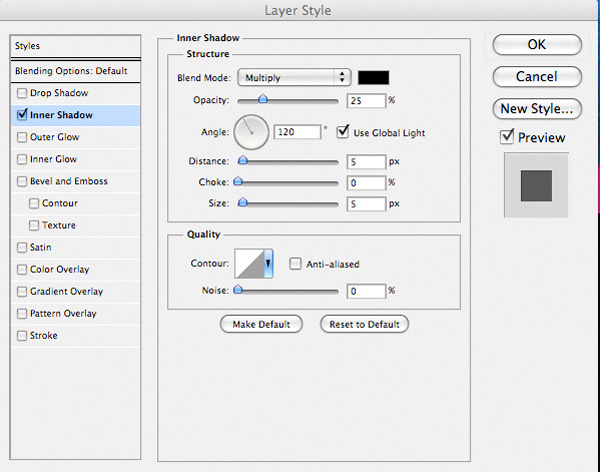
Task: Enable the Outer Glow checkbox
Action: pos(22,137)
